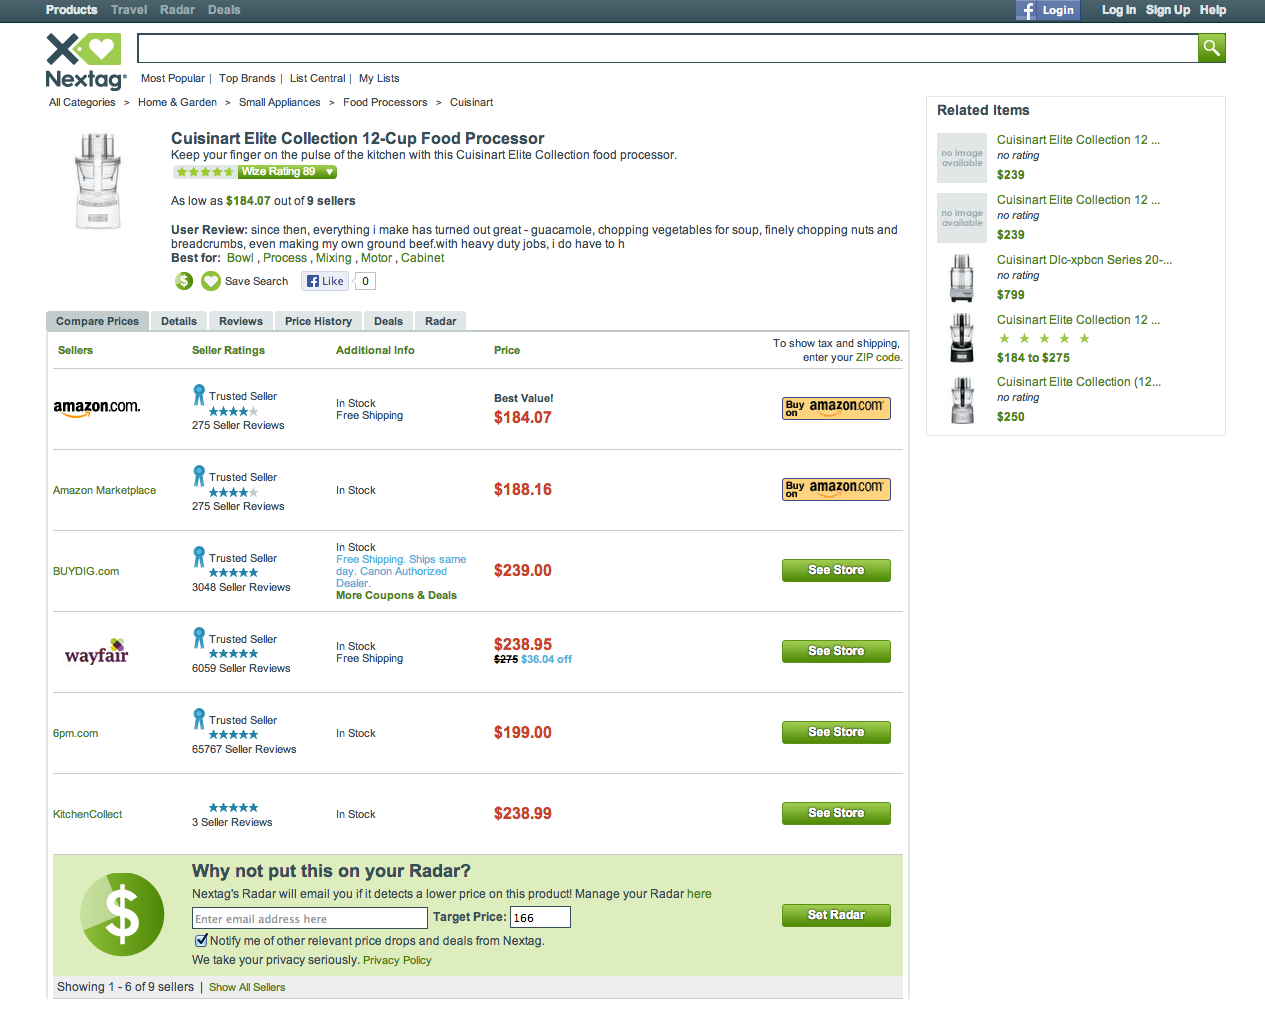
Task: Click See Store for BUYDIG.com
Action: click(x=836, y=570)
